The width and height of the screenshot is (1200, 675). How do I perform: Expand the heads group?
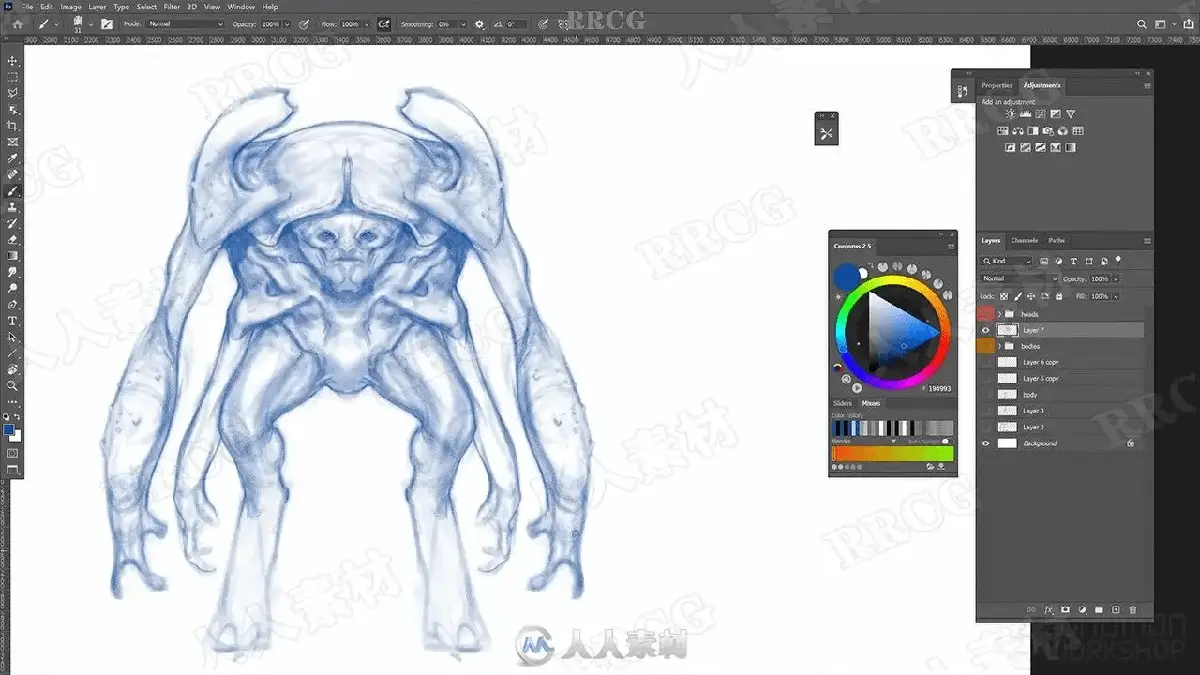click(999, 314)
